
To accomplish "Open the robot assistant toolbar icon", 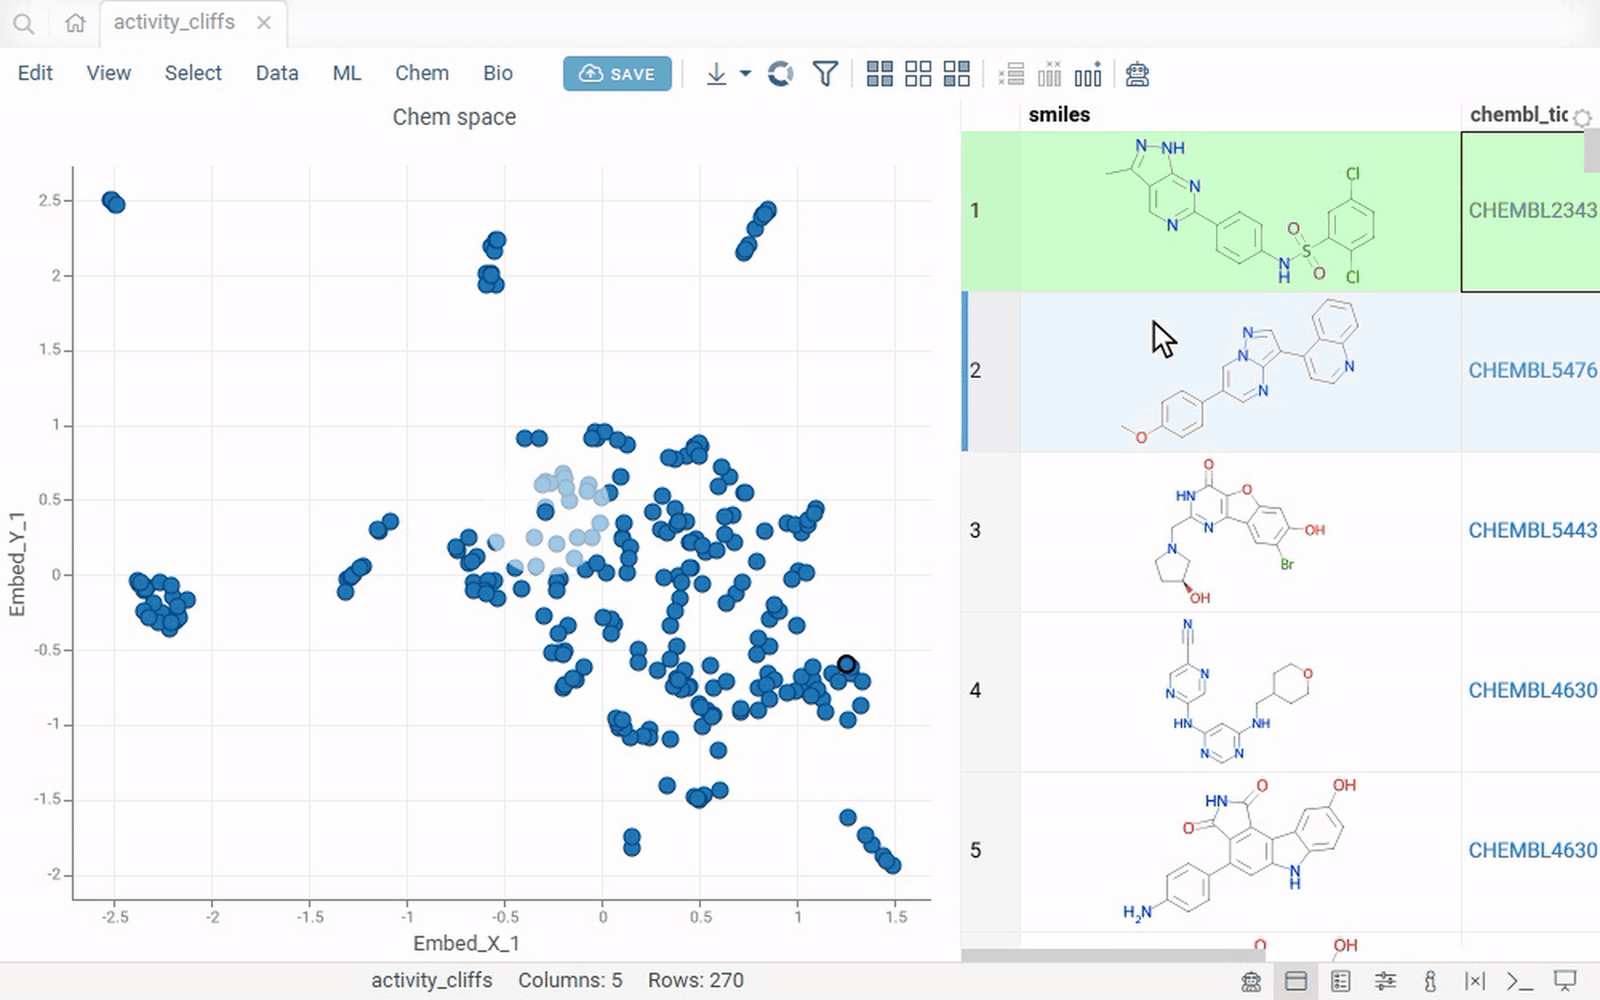I will pyautogui.click(x=1137, y=74).
